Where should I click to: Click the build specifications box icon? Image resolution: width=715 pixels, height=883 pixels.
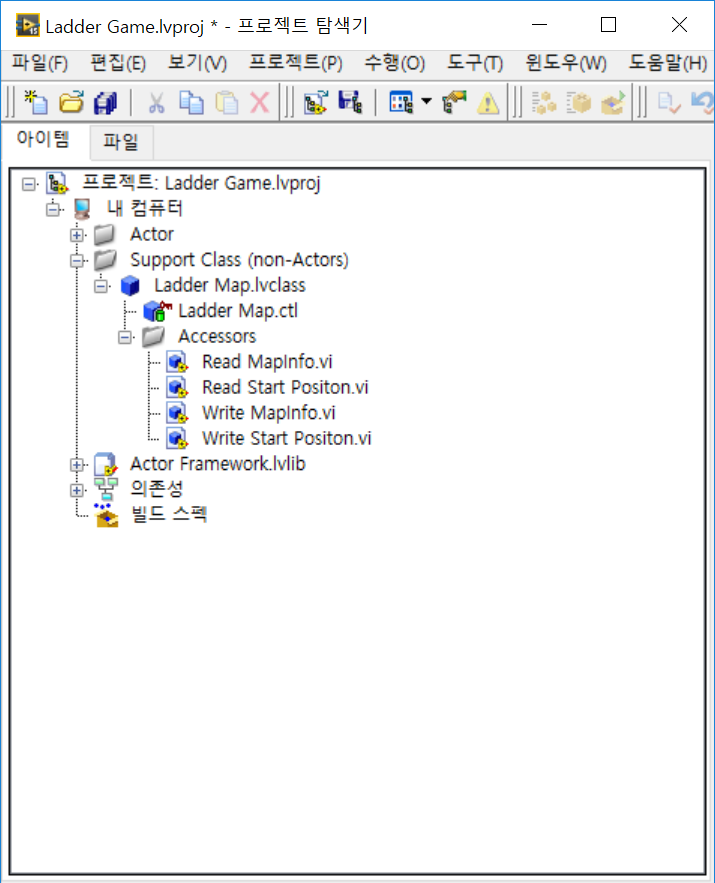(106, 515)
